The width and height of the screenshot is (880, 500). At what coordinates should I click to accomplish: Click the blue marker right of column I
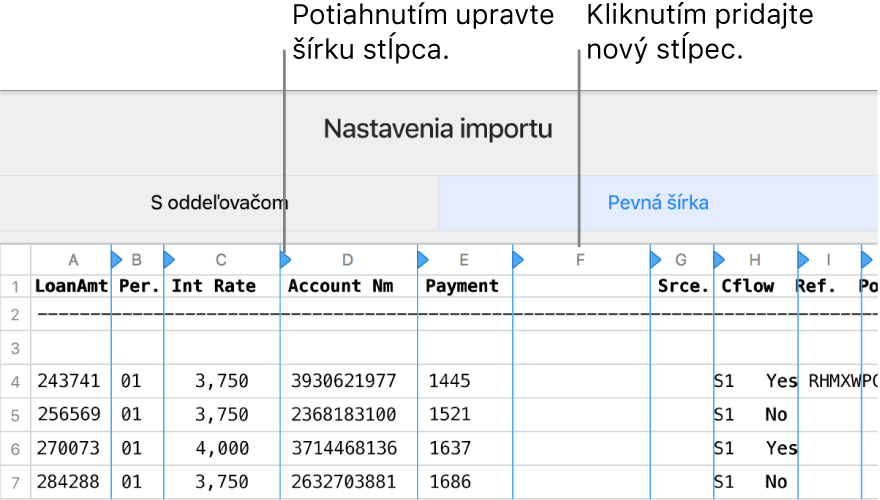coord(866,260)
